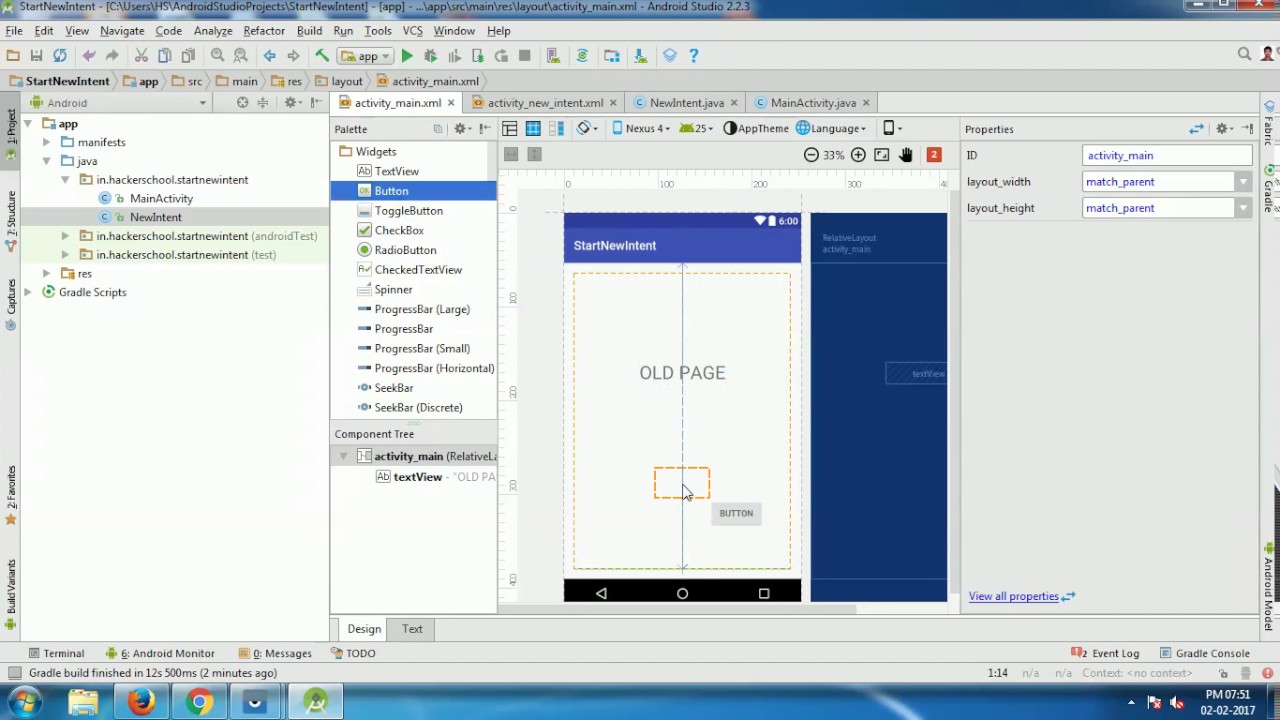The width and height of the screenshot is (1280, 720).
Task: Zoom in on the design preview
Action: point(858,155)
